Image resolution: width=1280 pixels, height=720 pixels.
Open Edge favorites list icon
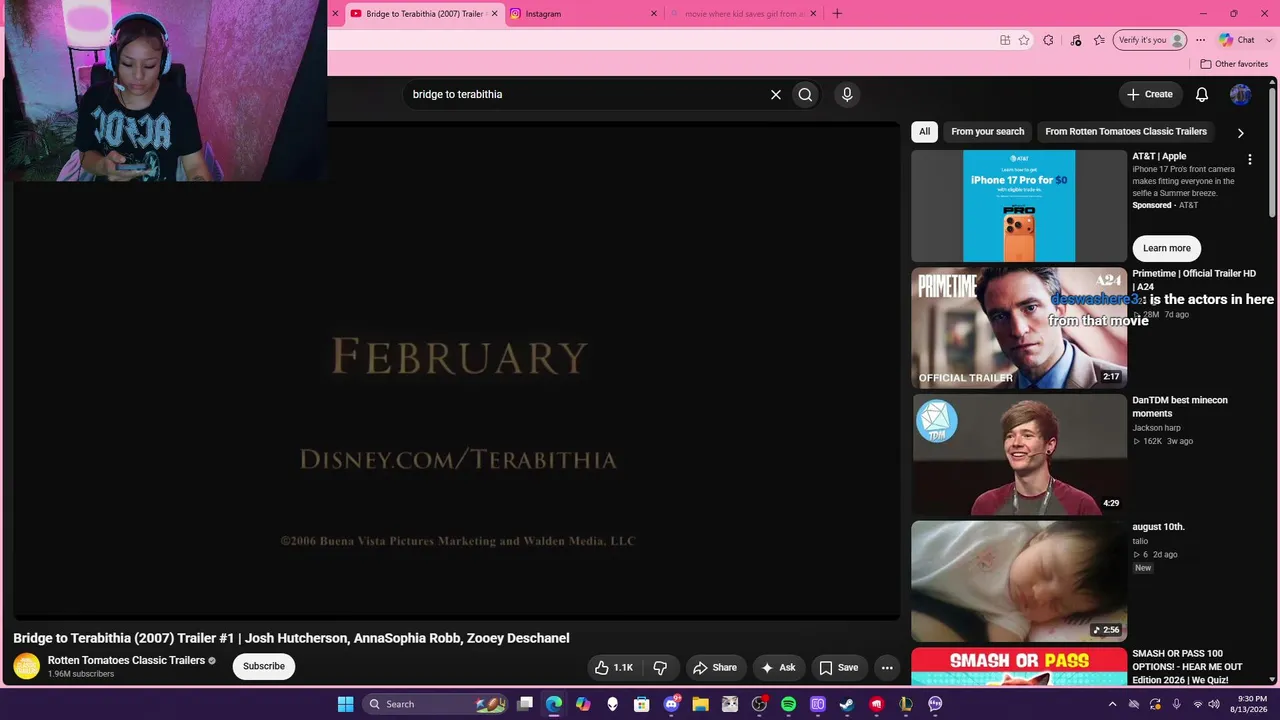1099,40
